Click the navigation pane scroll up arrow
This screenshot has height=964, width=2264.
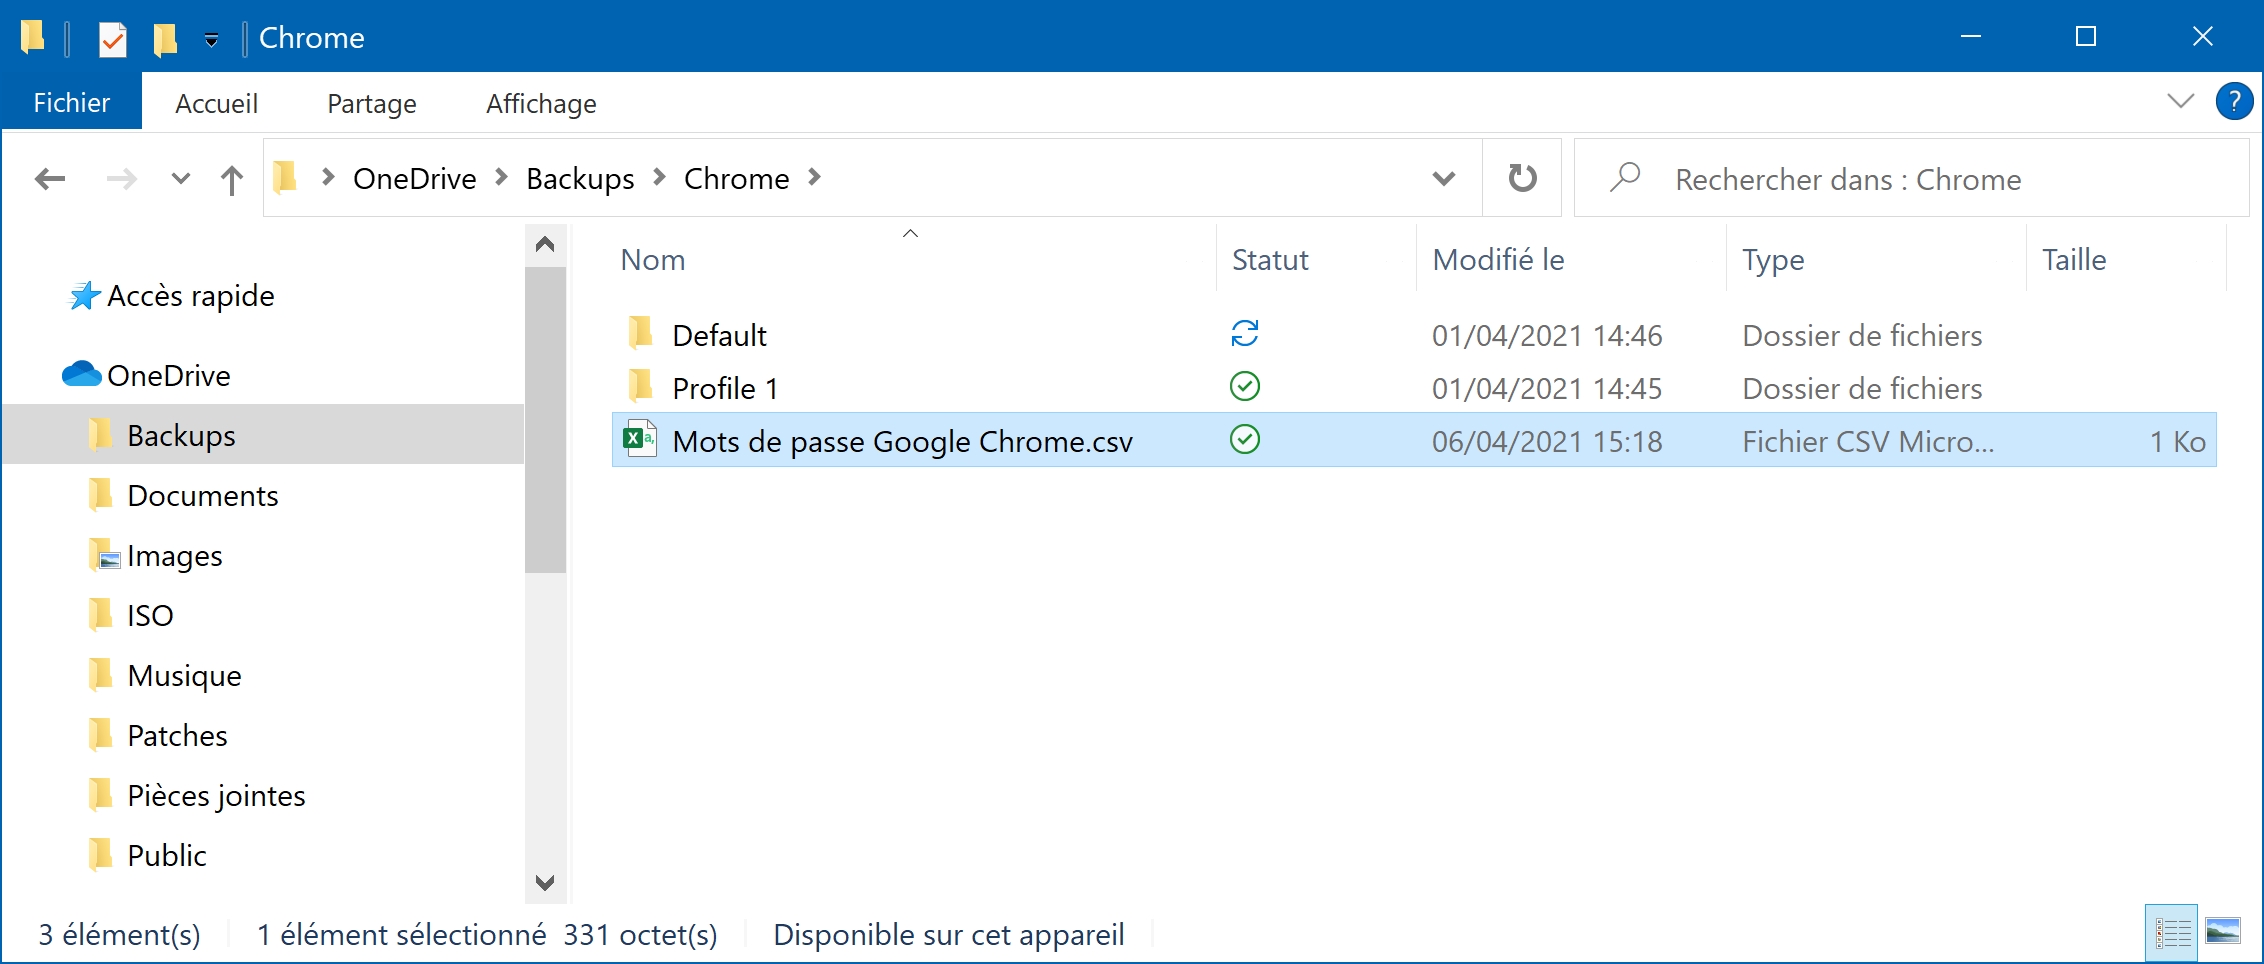(545, 244)
